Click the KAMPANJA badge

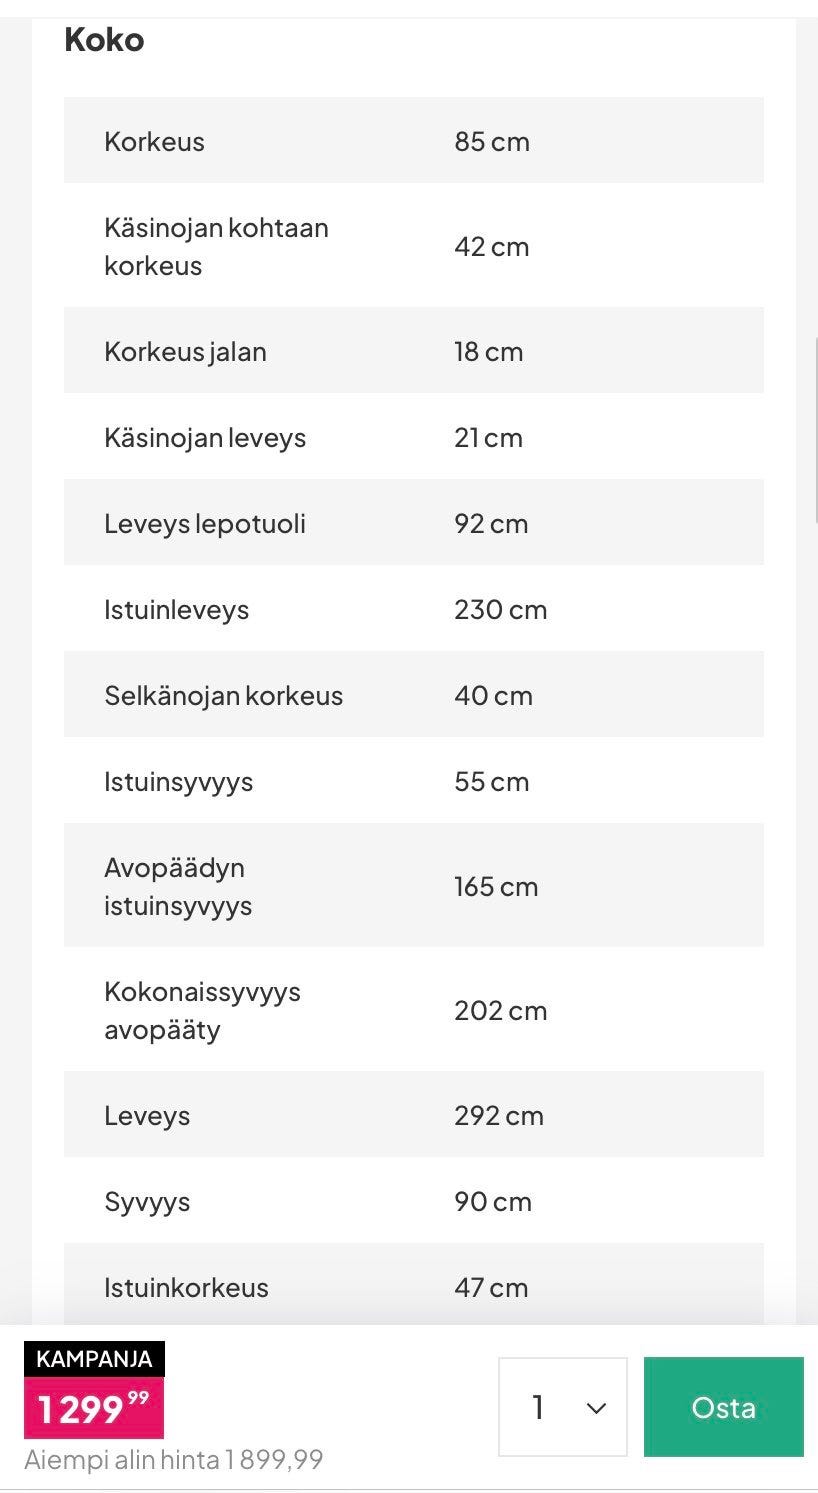pos(94,1359)
